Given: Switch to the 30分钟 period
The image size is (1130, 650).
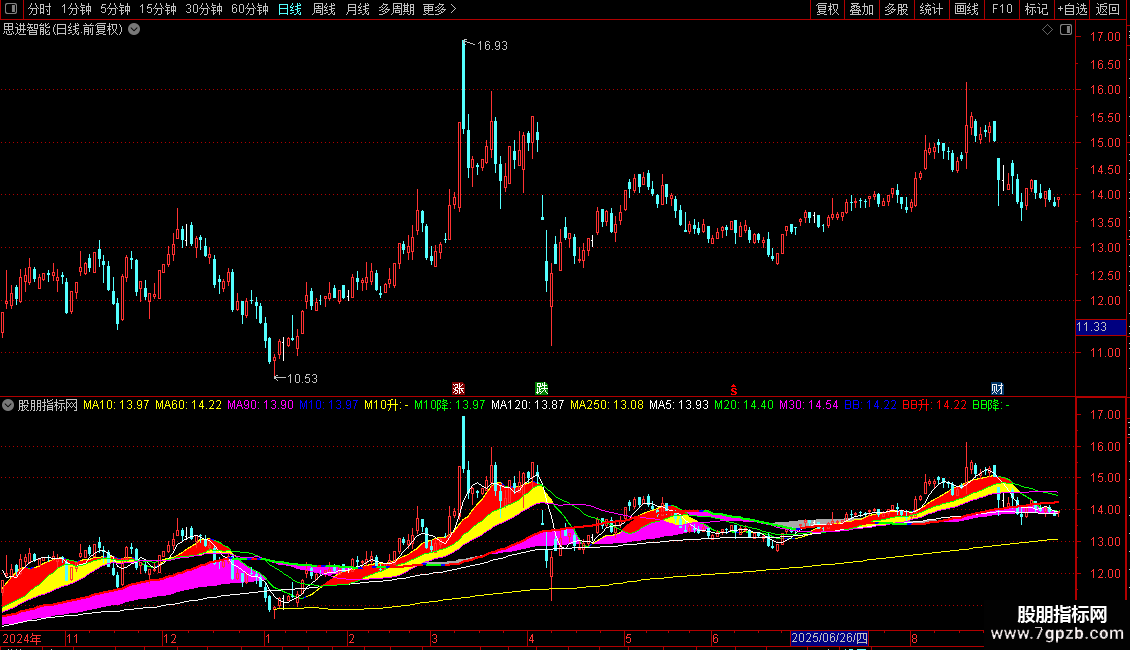Looking at the screenshot, I should [204, 9].
